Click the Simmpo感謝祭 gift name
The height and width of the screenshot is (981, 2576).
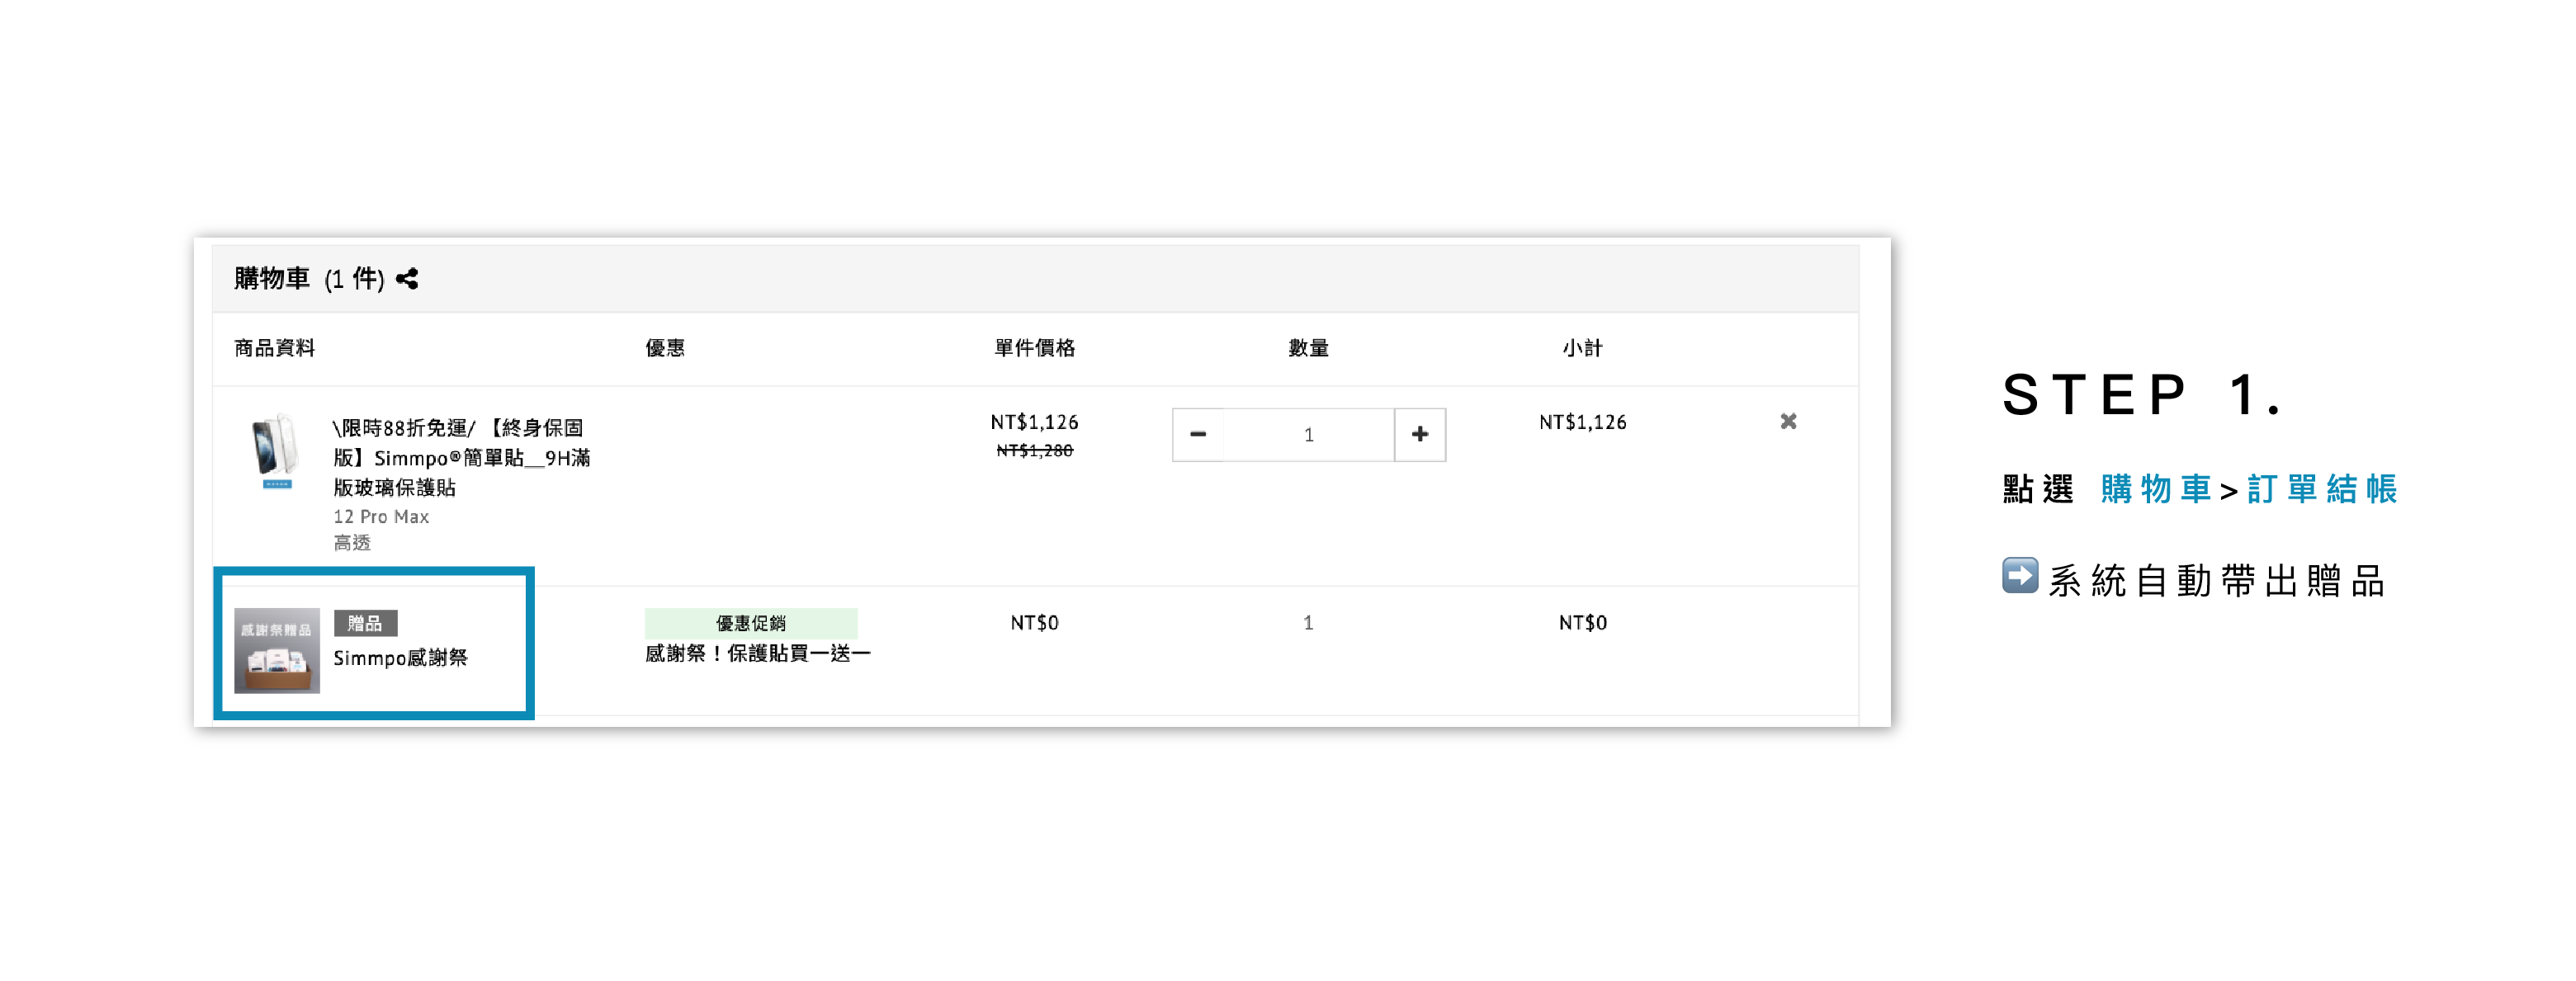coord(400,658)
